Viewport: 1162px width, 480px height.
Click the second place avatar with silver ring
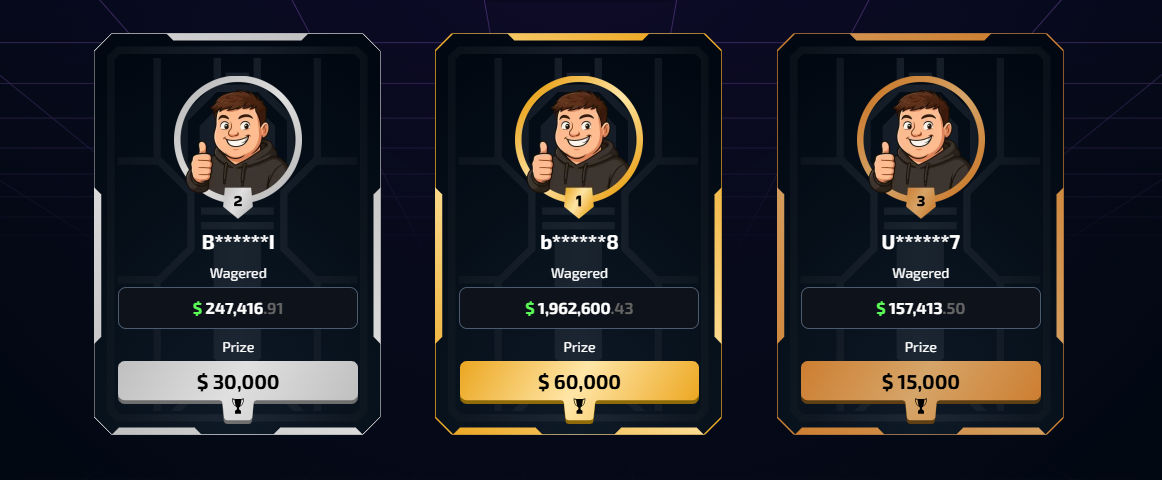tap(238, 139)
